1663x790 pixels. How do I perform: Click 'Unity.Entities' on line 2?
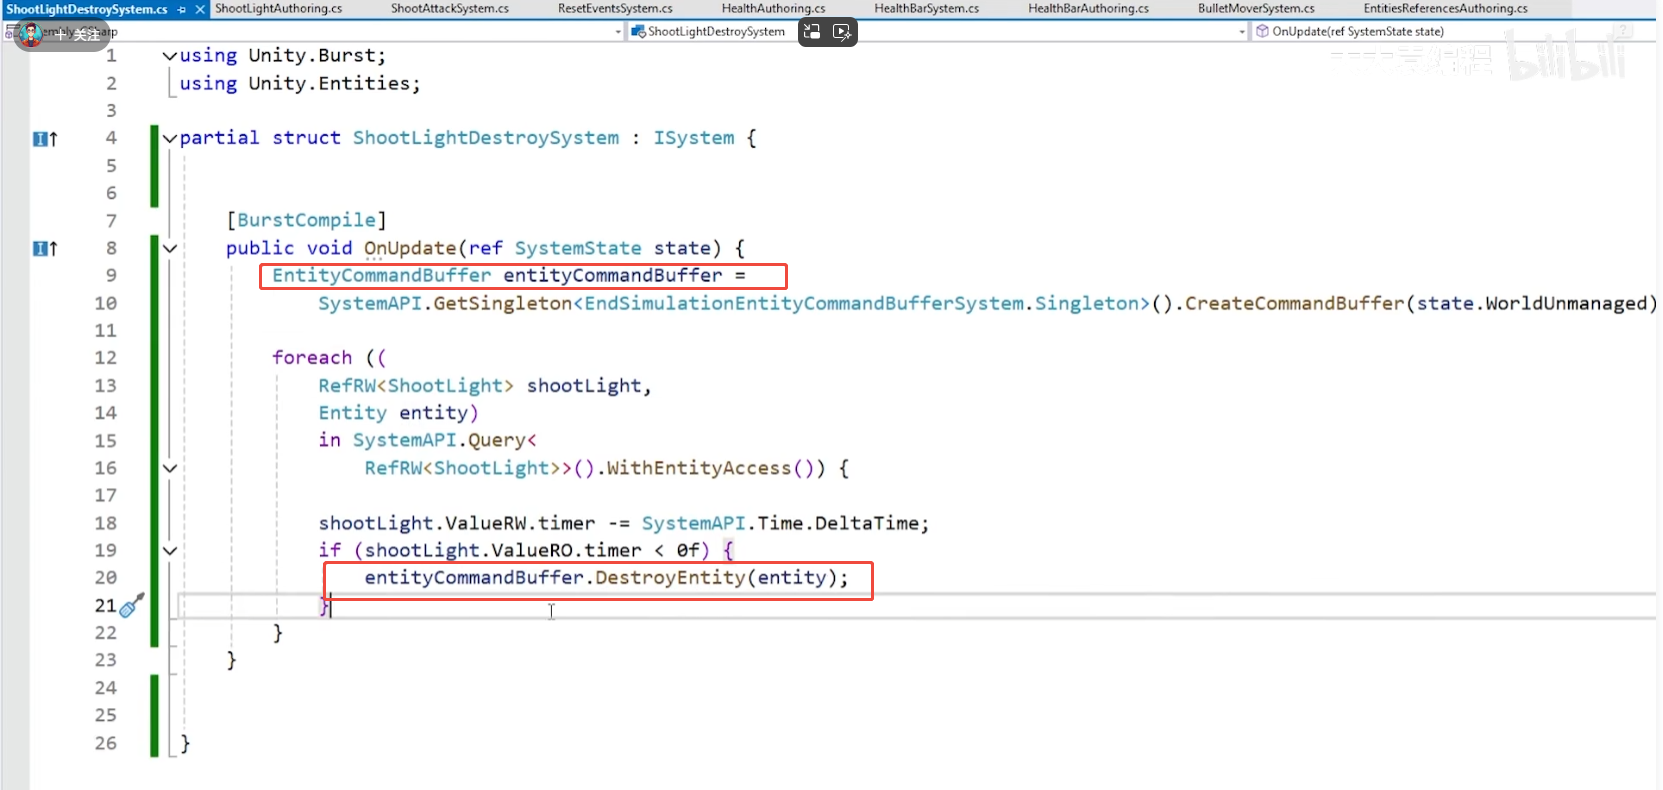click(329, 84)
